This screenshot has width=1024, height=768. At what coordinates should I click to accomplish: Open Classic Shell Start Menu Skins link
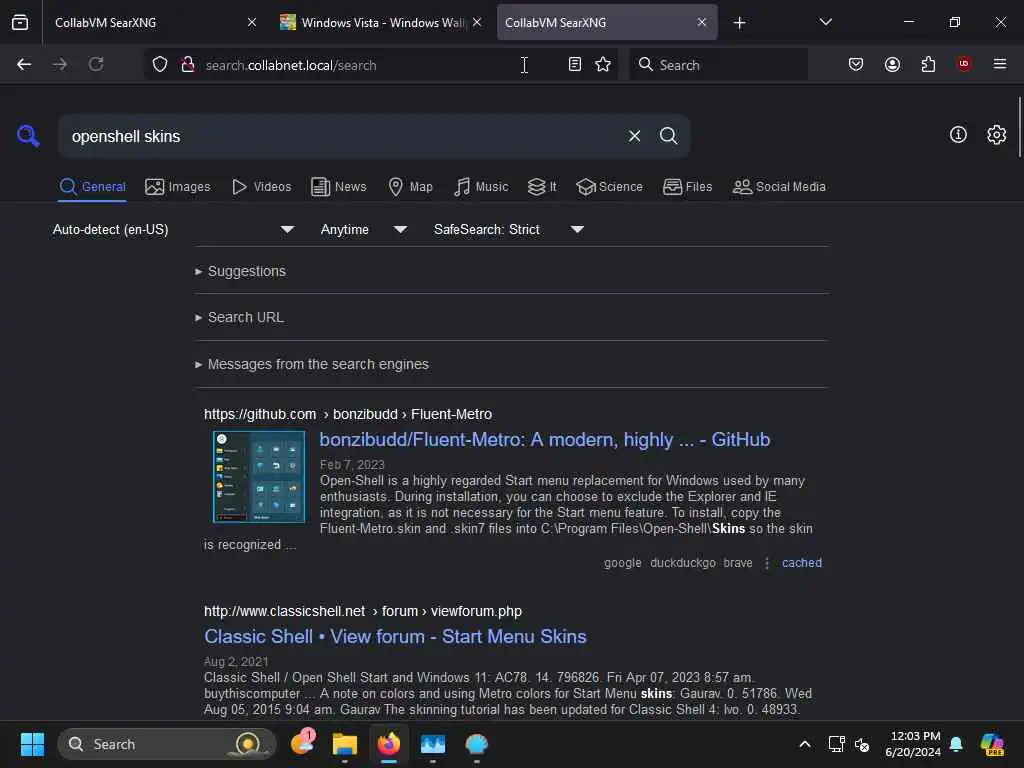pos(395,637)
